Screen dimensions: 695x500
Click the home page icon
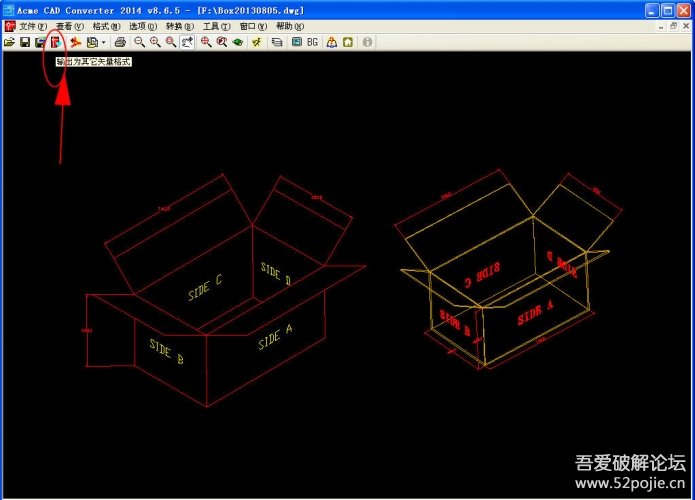(348, 43)
